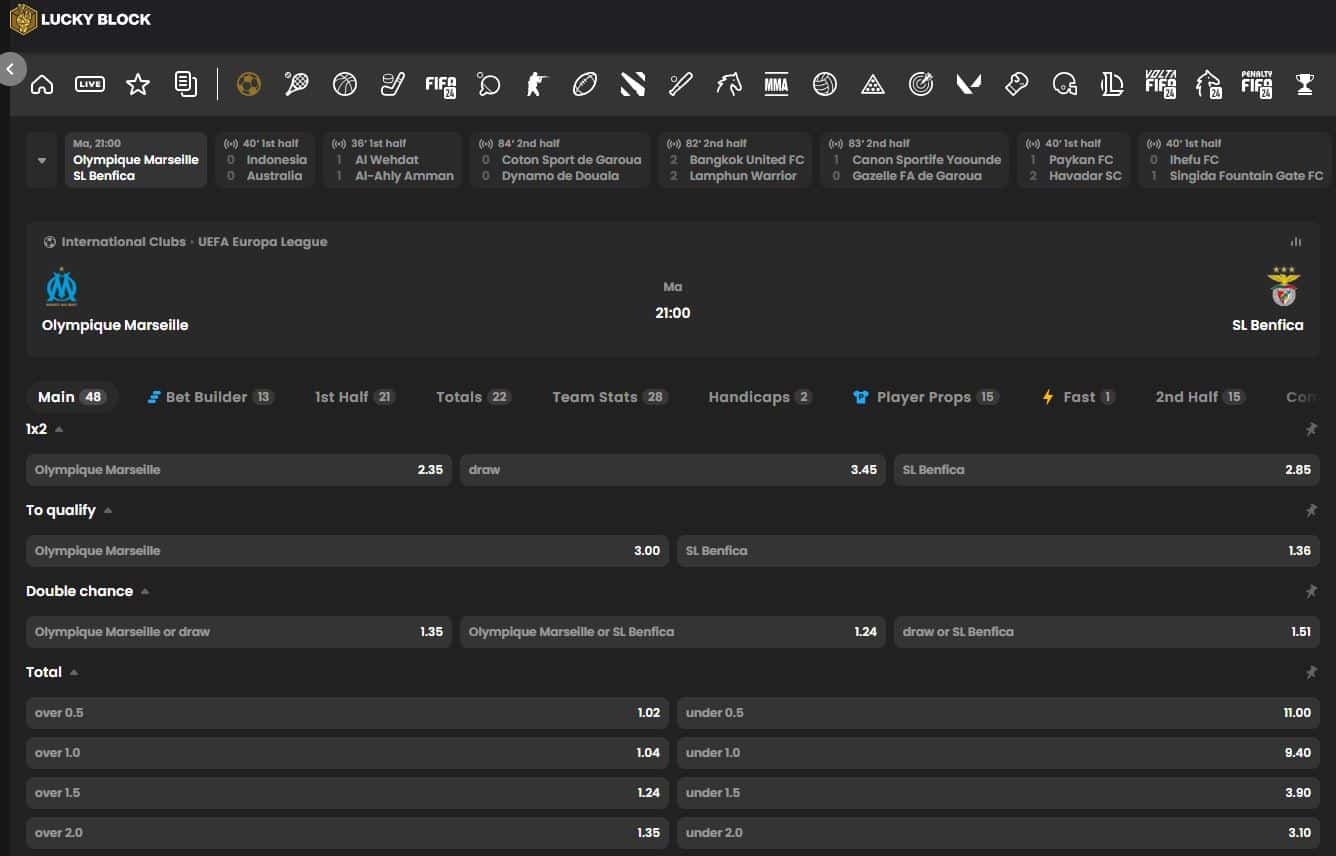Bet Olympique Marseille or draw 1.35
This screenshot has height=856, width=1336.
[x=239, y=632]
